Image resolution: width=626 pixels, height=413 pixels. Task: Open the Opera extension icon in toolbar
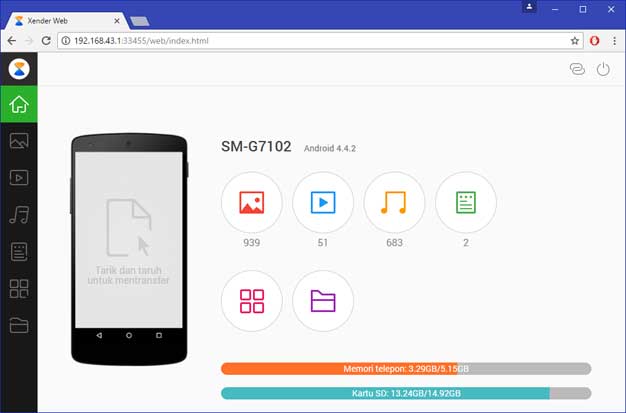click(594, 41)
